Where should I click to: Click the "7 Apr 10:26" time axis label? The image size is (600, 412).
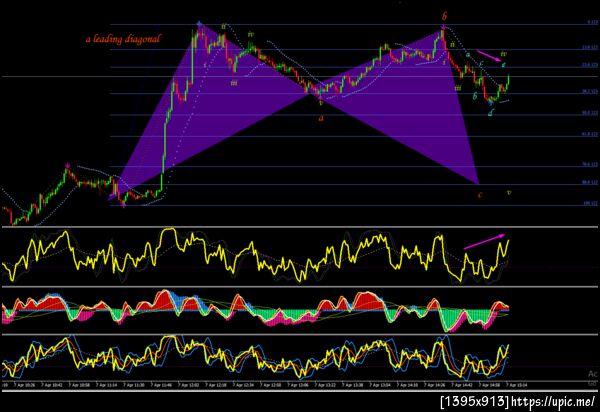[24, 385]
